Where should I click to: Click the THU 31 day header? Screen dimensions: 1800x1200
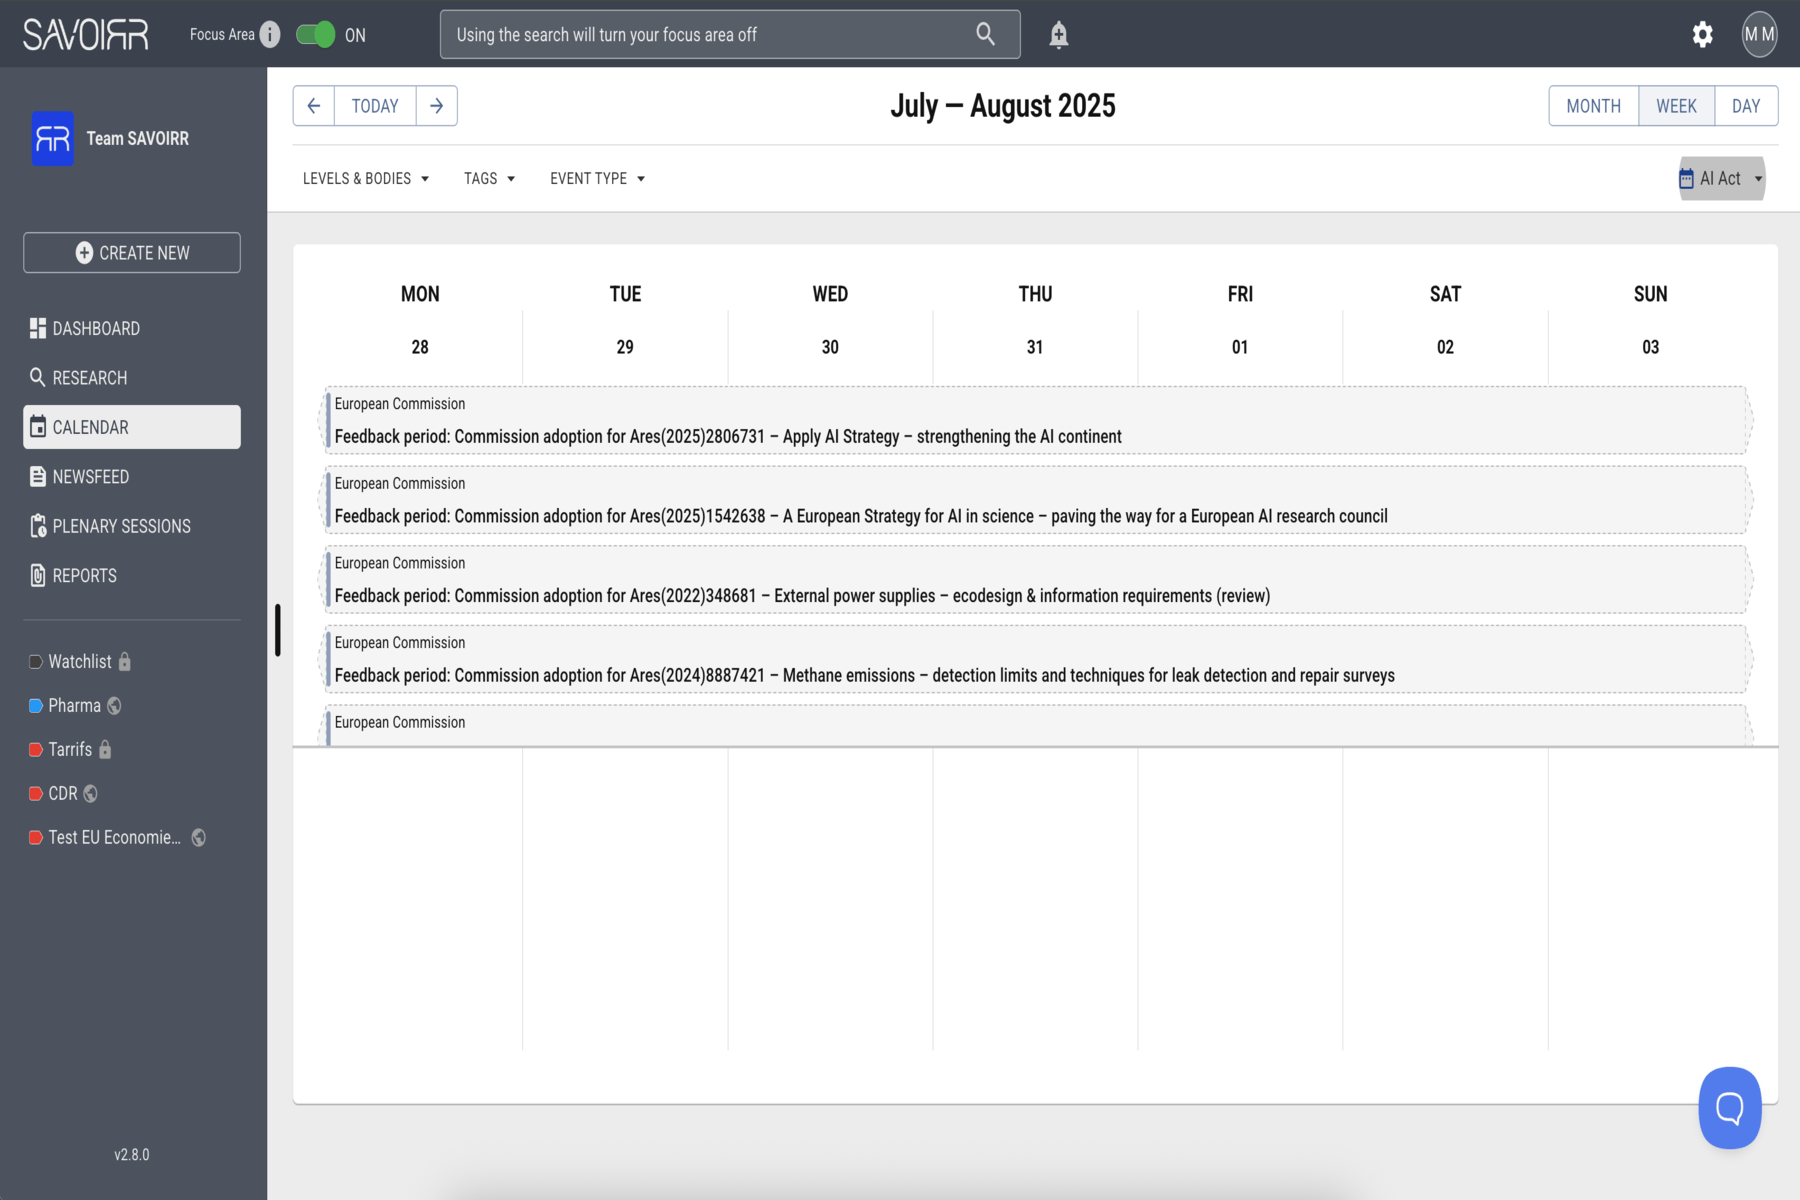1035,320
